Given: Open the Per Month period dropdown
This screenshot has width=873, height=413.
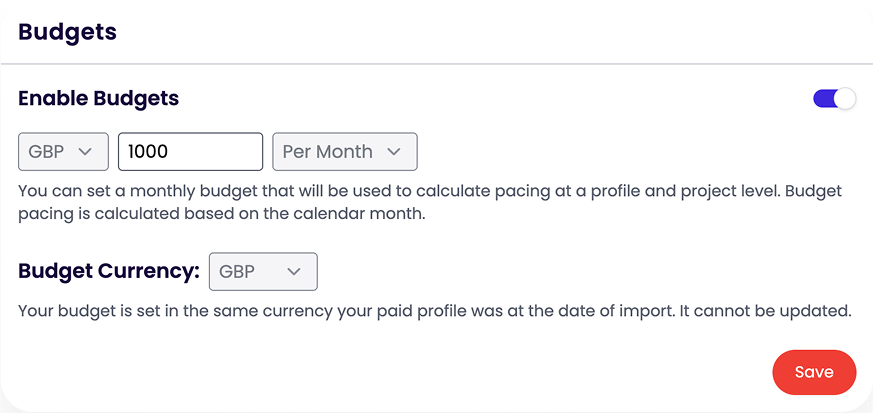Looking at the screenshot, I should [344, 152].
